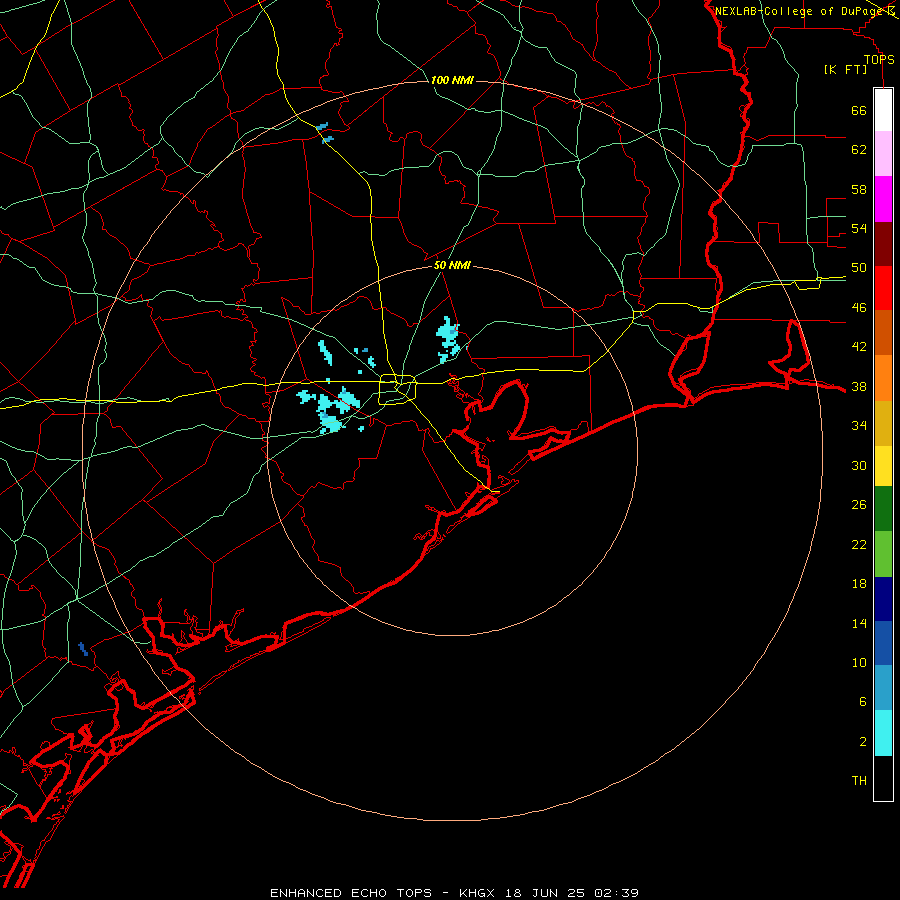The height and width of the screenshot is (900, 900).
Task: Click the dark green legend swatch
Action: (x=883, y=509)
